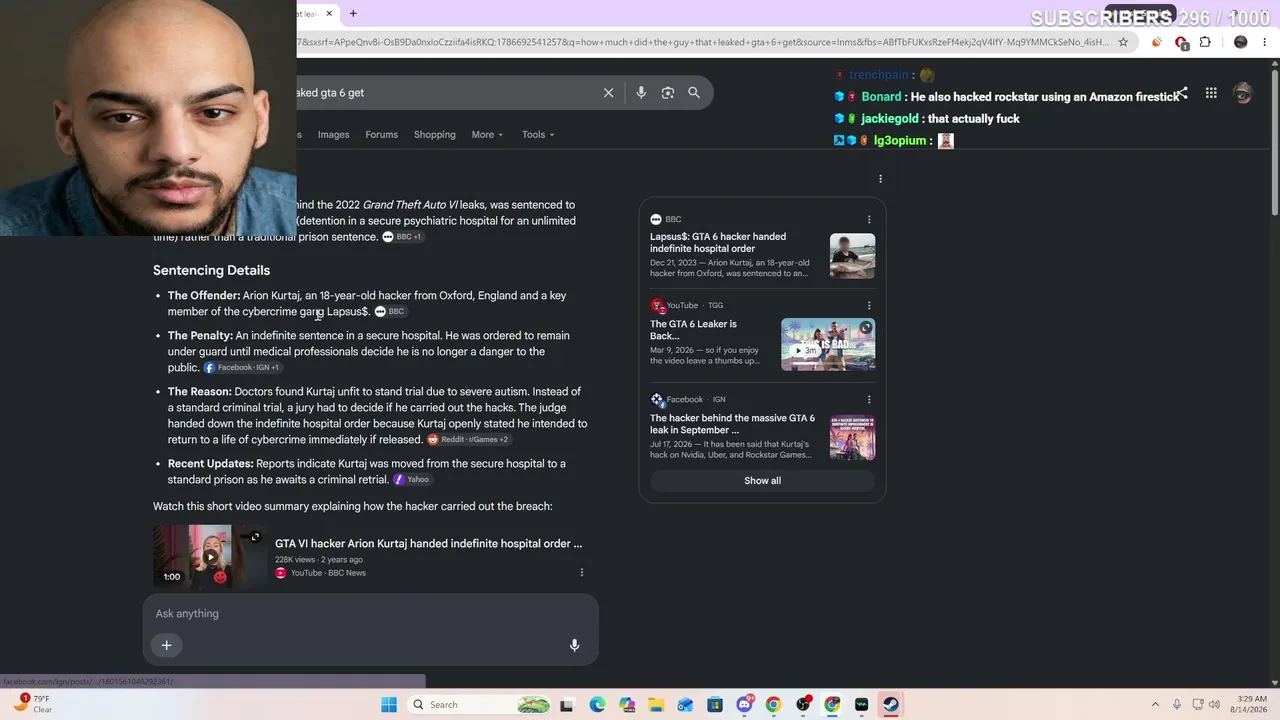This screenshot has width=1280, height=720.
Task: Submit the query with the magnifier icon
Action: click(694, 93)
